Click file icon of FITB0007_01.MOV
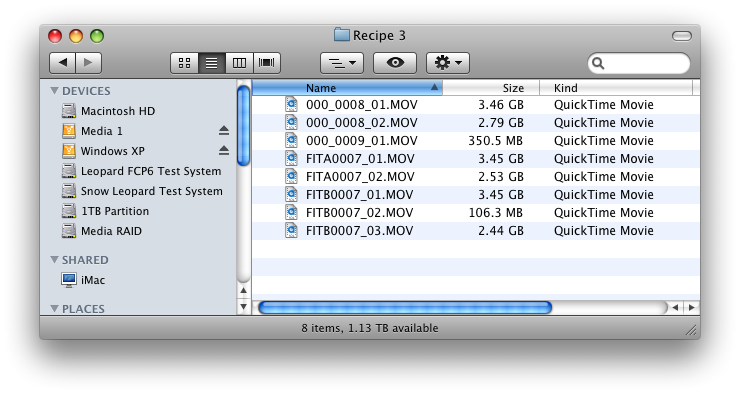Viewport: 740px width, 394px height. [292, 194]
